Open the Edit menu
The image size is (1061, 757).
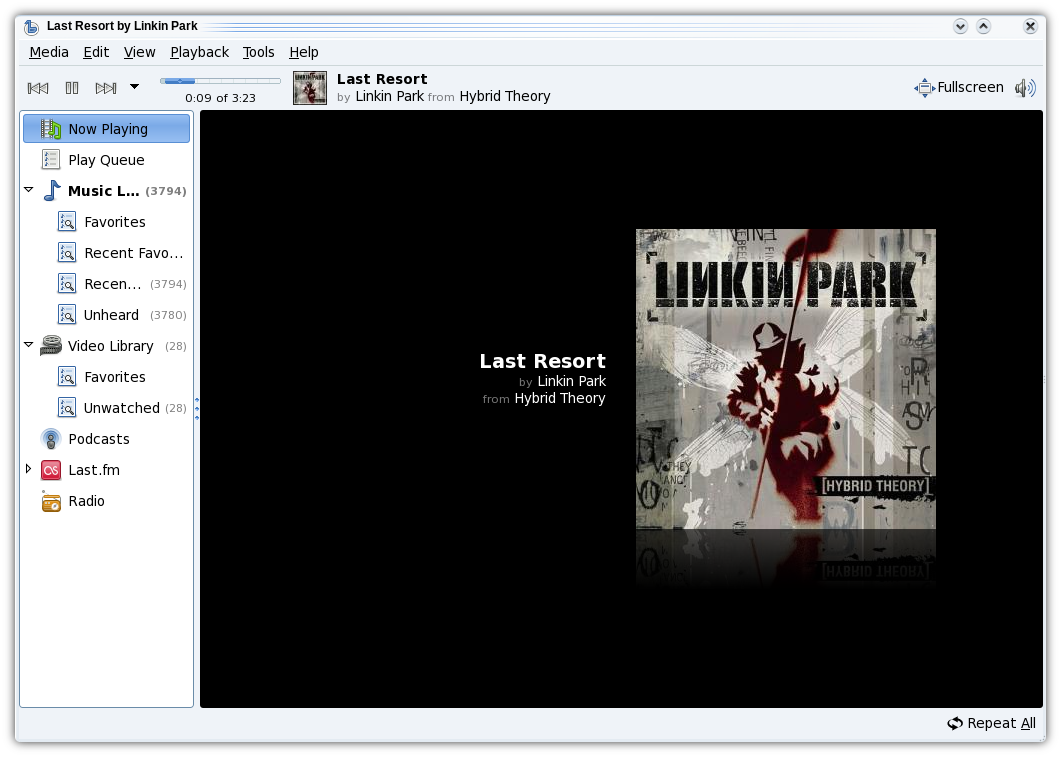pyautogui.click(x=96, y=52)
